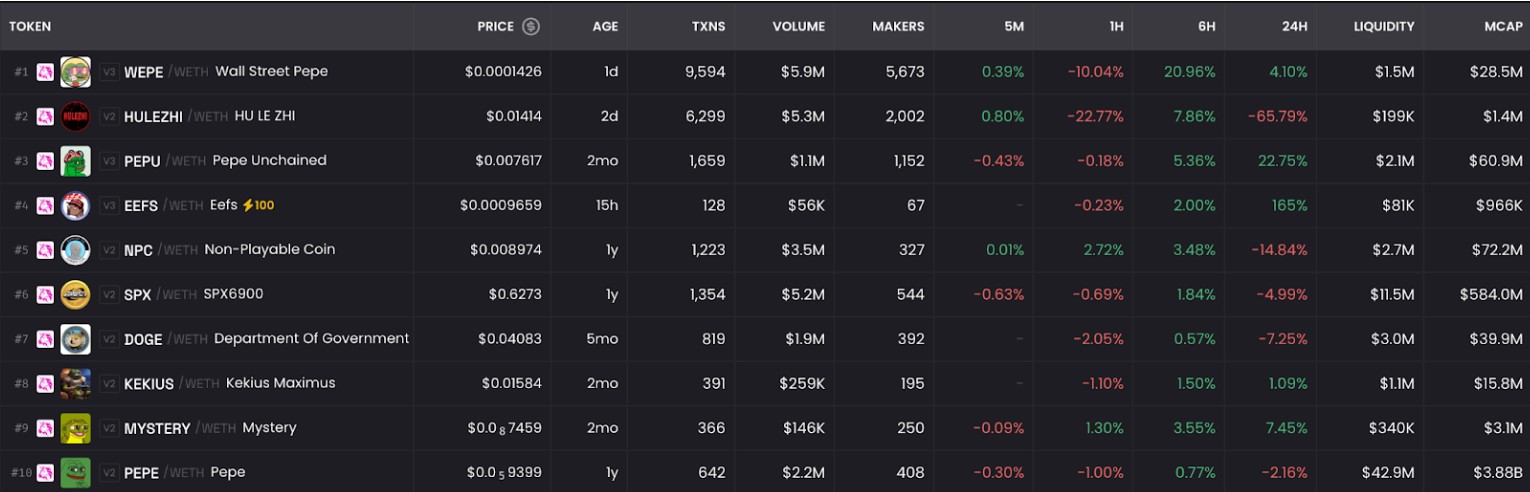Click the Uniswap DEX icon in EEFS row

point(45,206)
